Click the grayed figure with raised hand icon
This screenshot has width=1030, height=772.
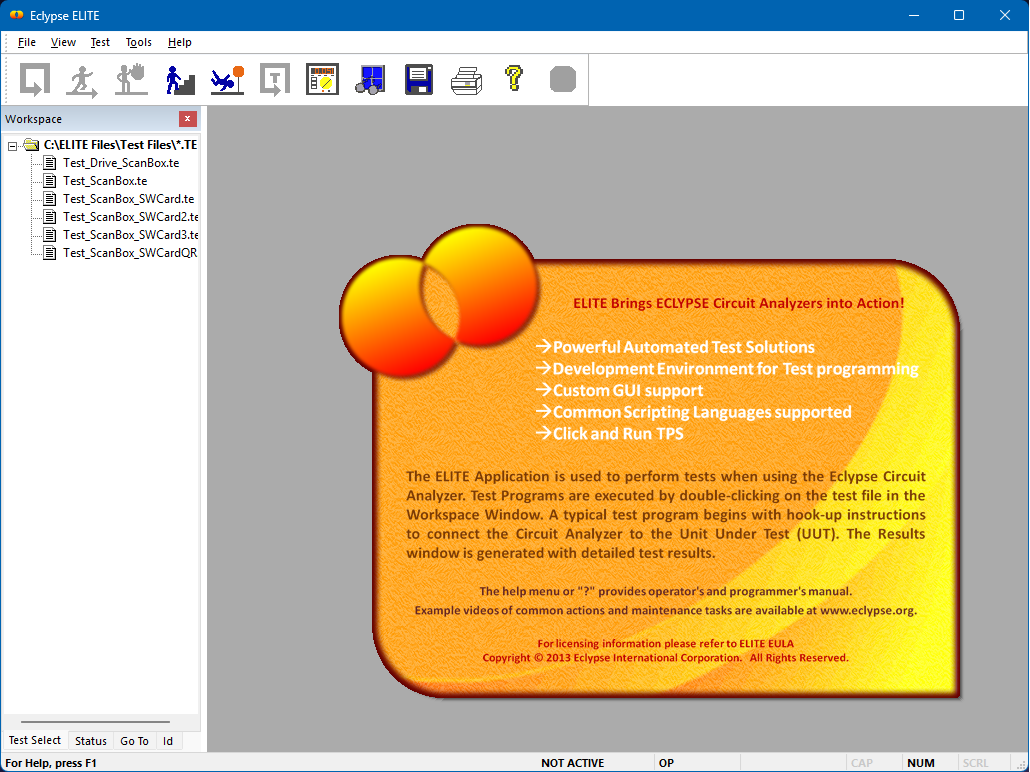click(x=131, y=80)
